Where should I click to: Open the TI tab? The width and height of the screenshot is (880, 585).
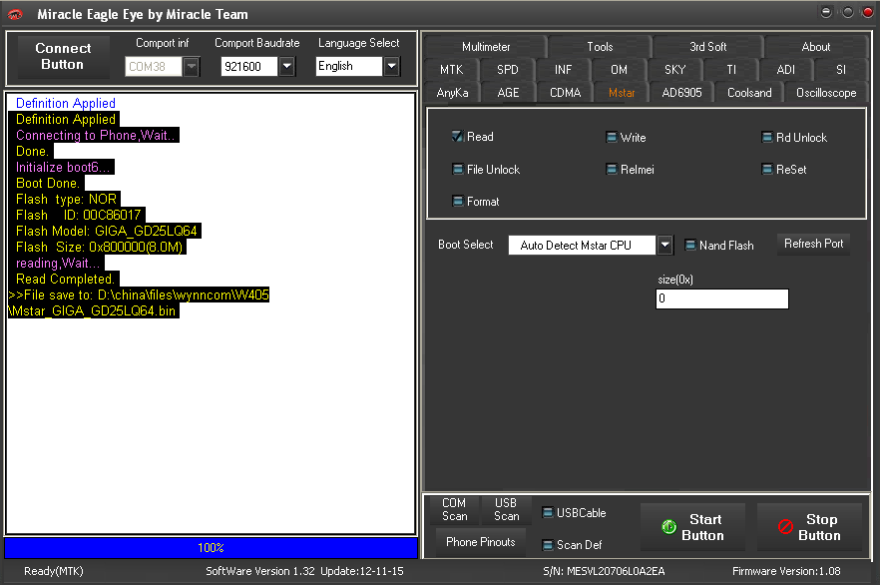[x=731, y=70]
